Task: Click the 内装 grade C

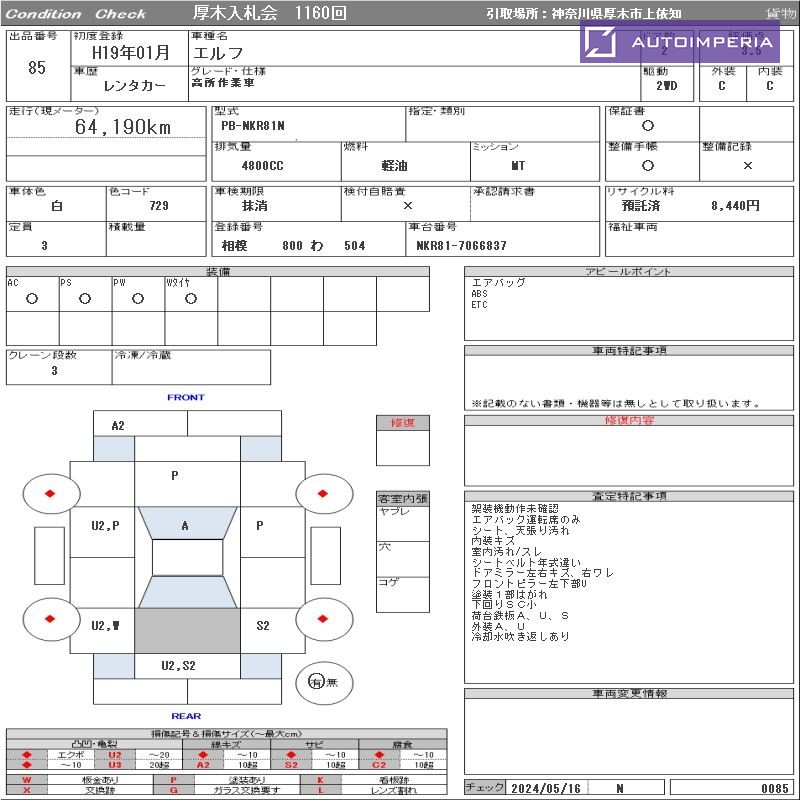Action: pyautogui.click(x=770, y=86)
